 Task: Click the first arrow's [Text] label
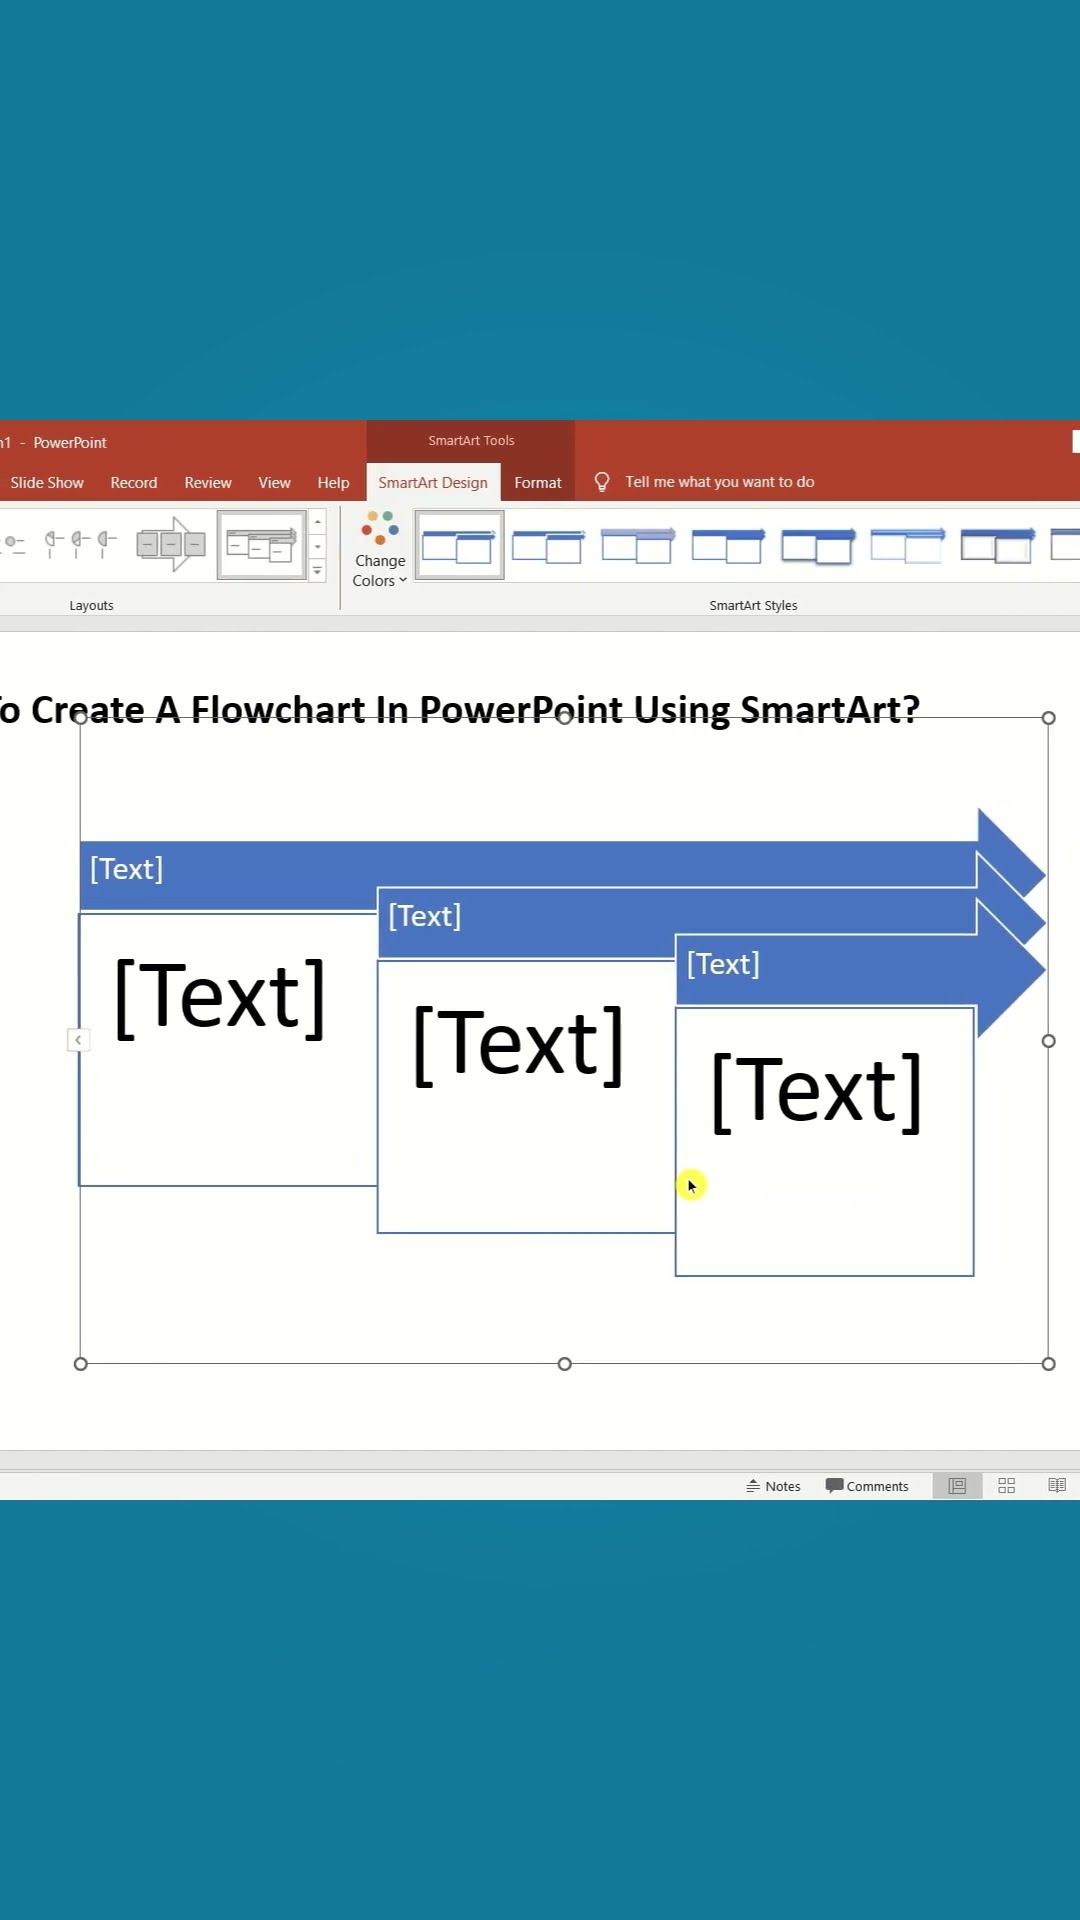click(x=126, y=869)
